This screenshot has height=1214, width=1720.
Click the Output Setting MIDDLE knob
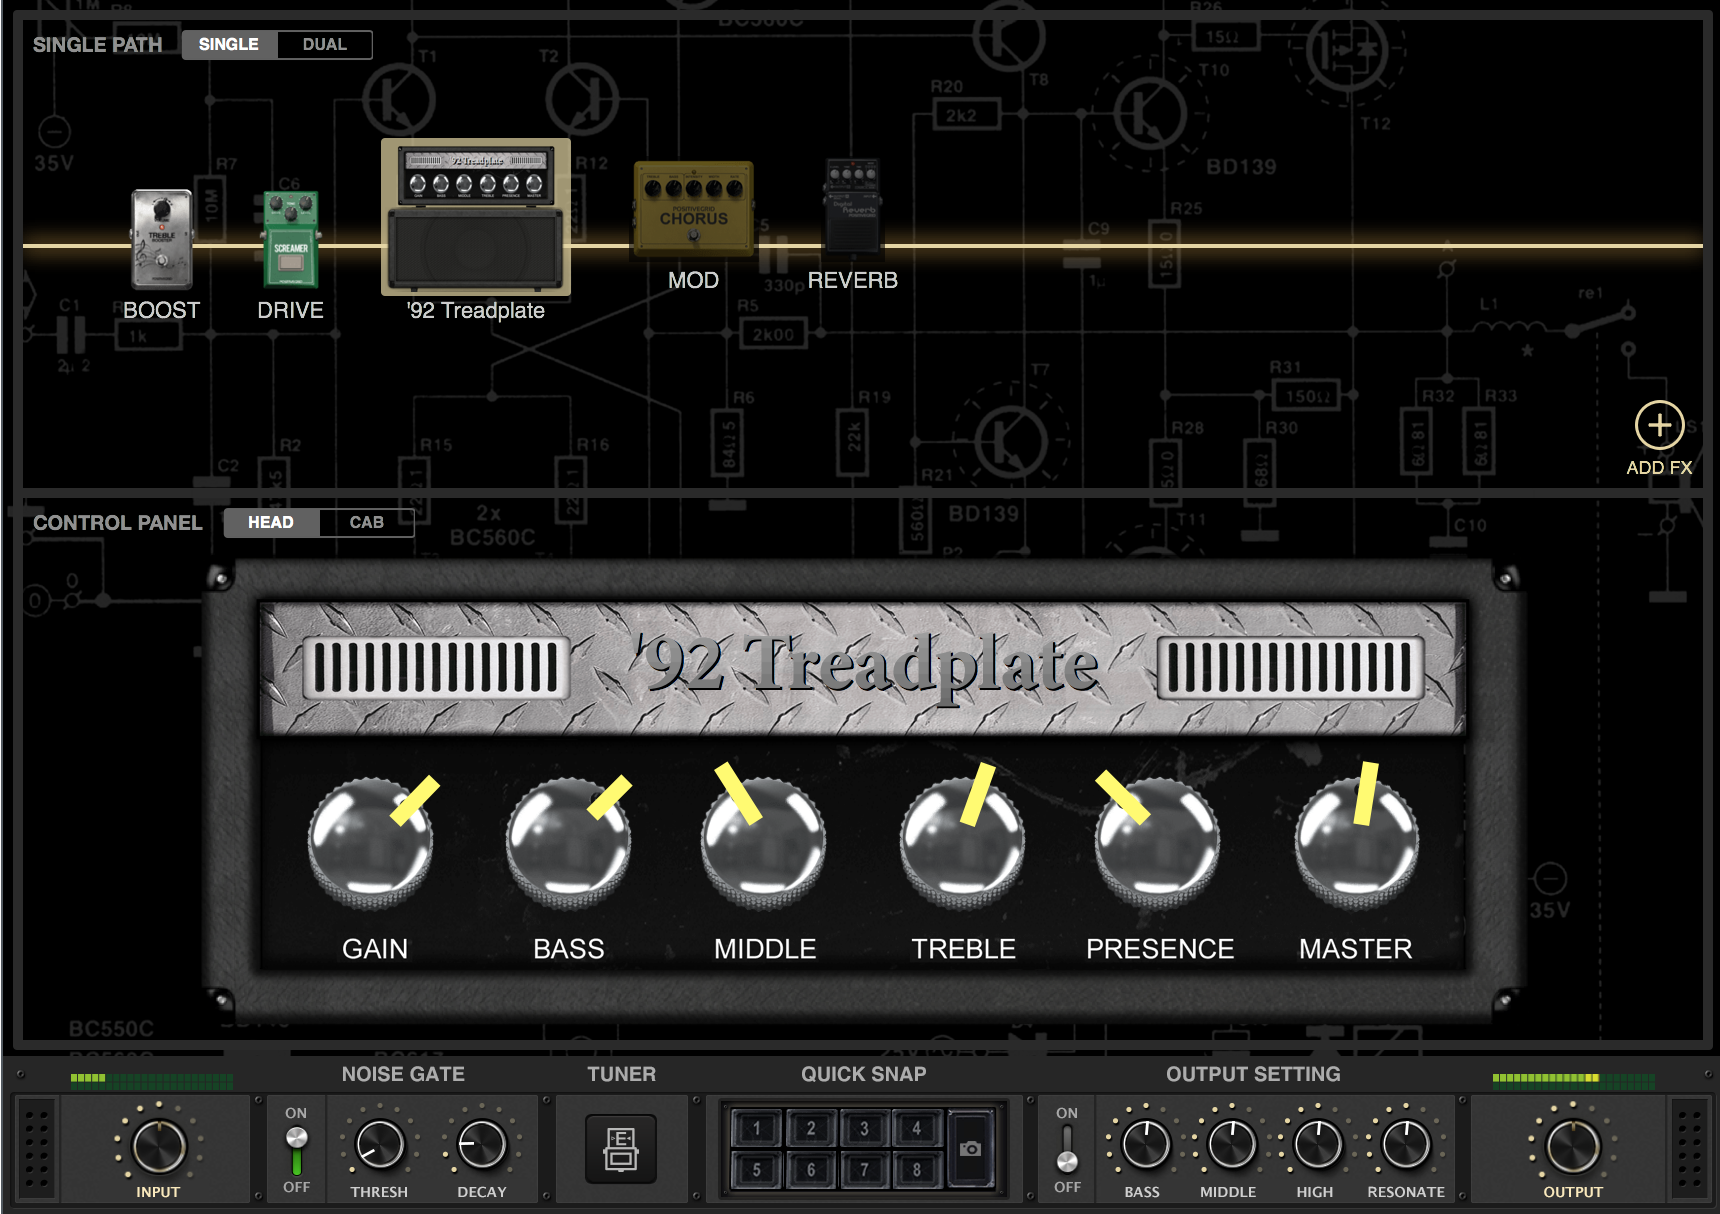pyautogui.click(x=1232, y=1145)
